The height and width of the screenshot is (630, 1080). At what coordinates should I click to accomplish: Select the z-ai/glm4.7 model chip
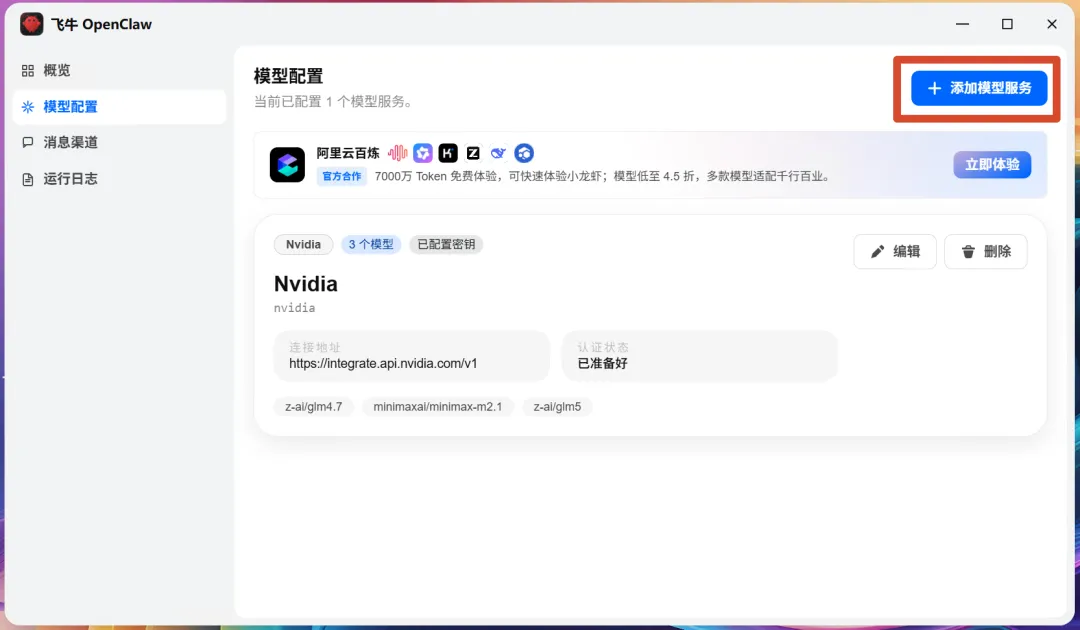pyautogui.click(x=313, y=407)
